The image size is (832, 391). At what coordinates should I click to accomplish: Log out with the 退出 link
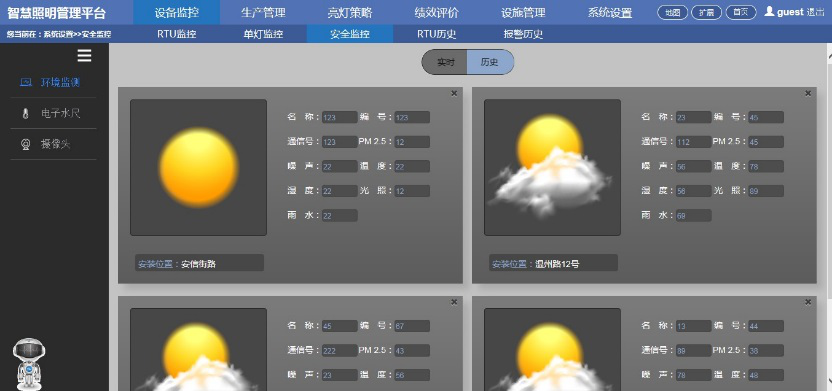815,12
